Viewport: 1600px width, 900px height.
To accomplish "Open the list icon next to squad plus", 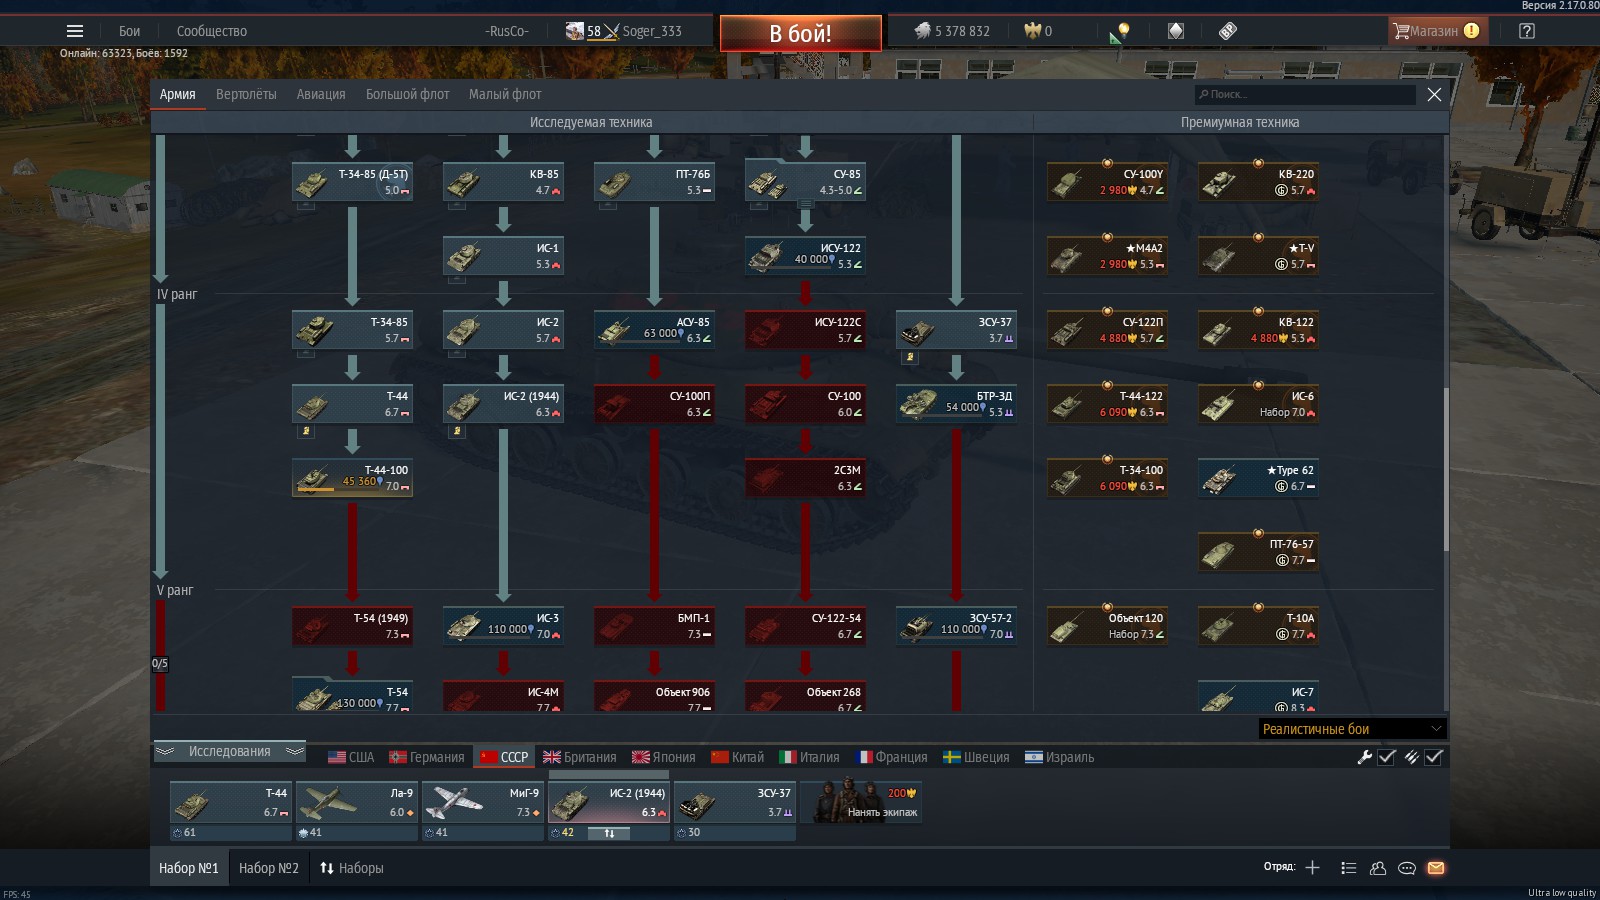I will pyautogui.click(x=1348, y=868).
